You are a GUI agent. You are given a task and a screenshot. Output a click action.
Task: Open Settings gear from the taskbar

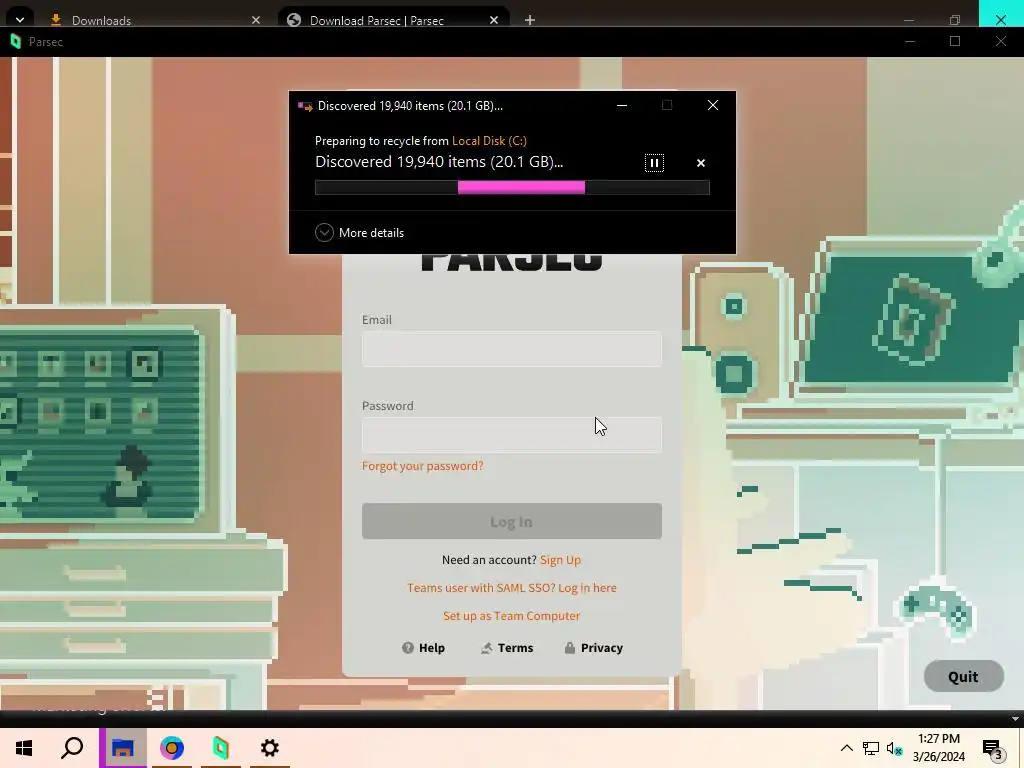coord(270,748)
